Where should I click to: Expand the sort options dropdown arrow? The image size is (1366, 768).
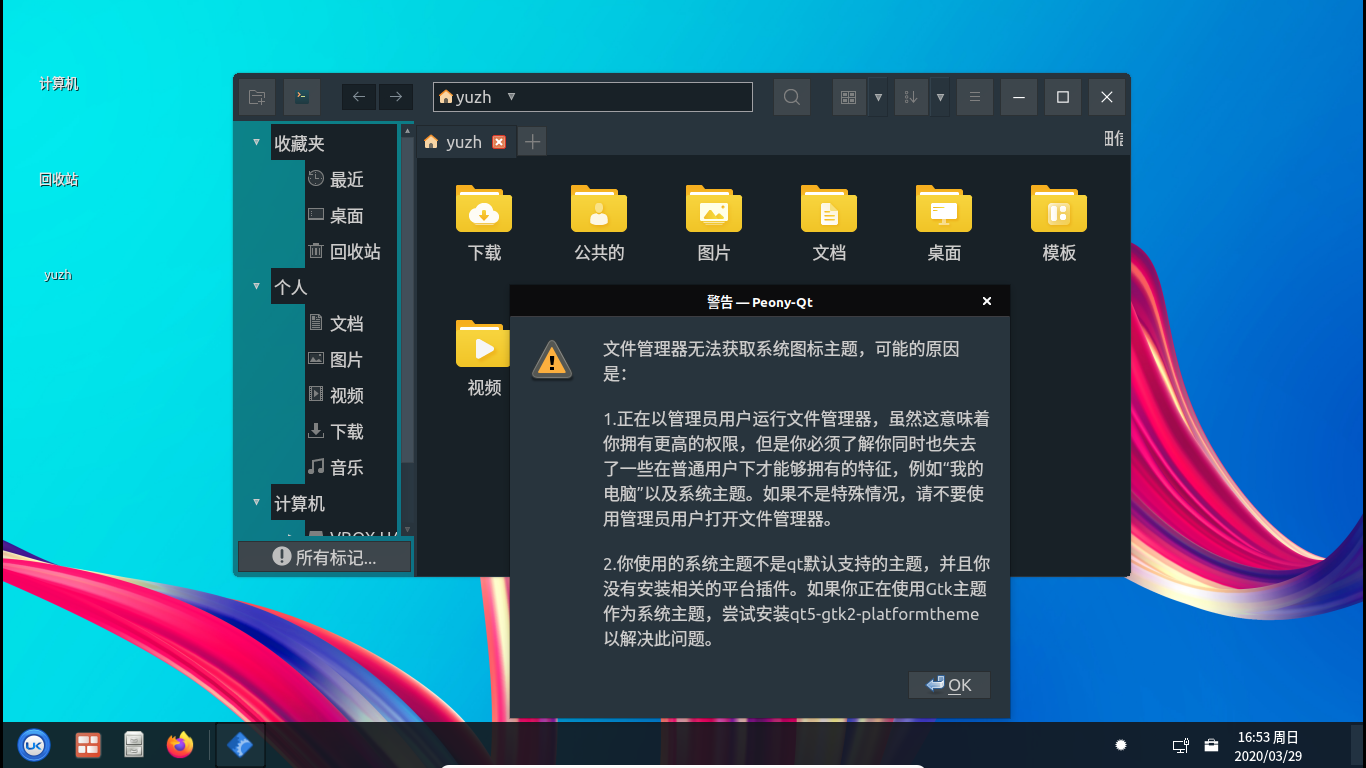[x=940, y=97]
